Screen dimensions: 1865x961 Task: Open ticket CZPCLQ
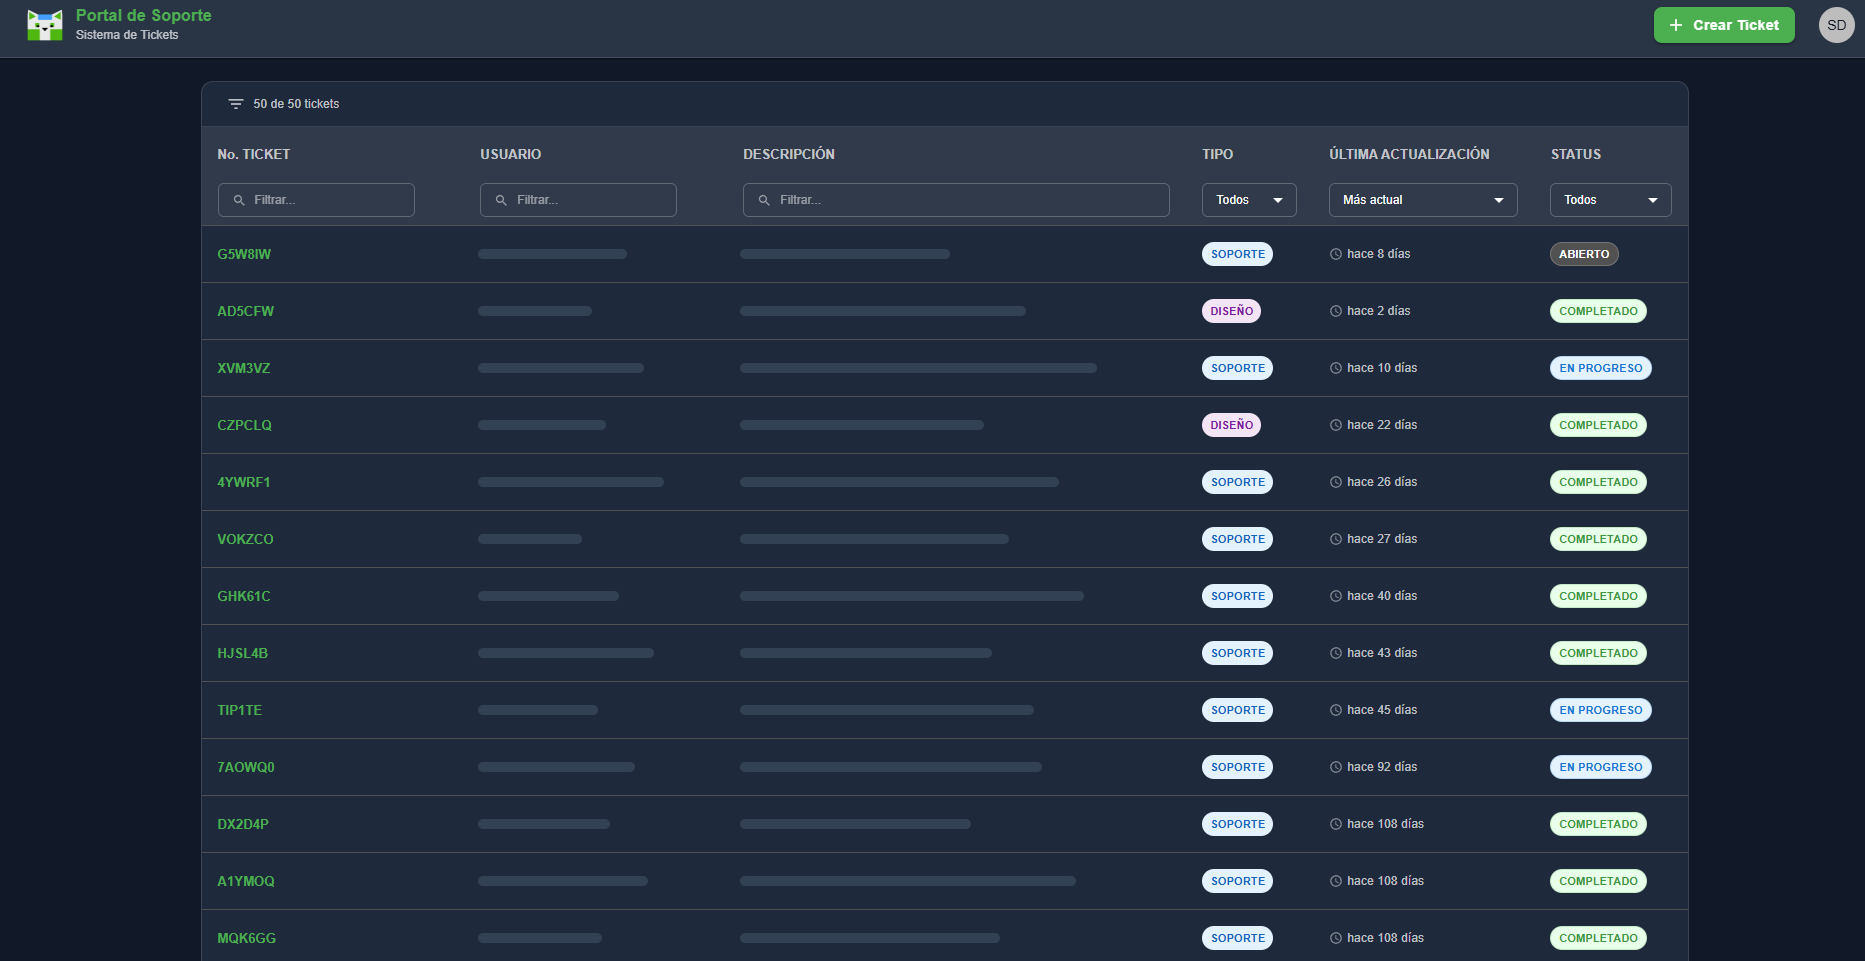tap(245, 425)
